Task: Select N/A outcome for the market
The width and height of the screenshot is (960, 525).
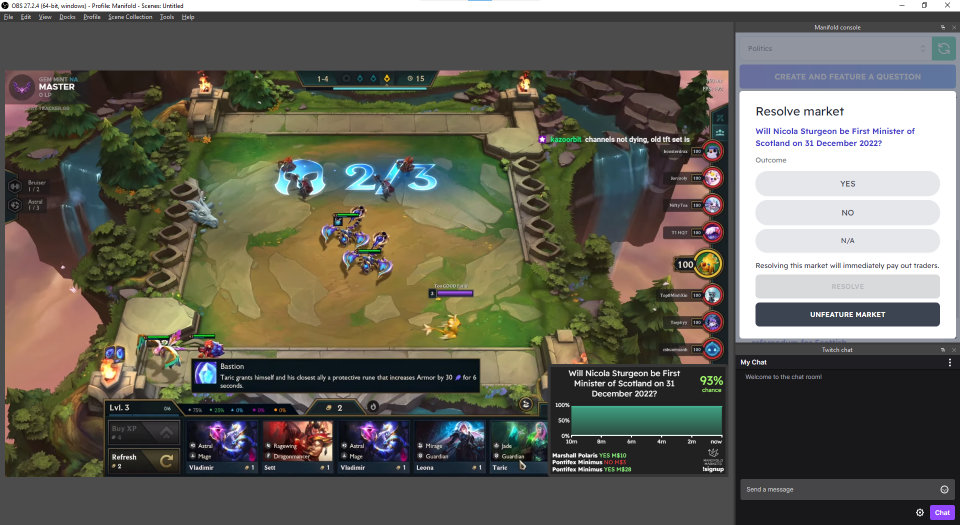Action: pos(847,240)
